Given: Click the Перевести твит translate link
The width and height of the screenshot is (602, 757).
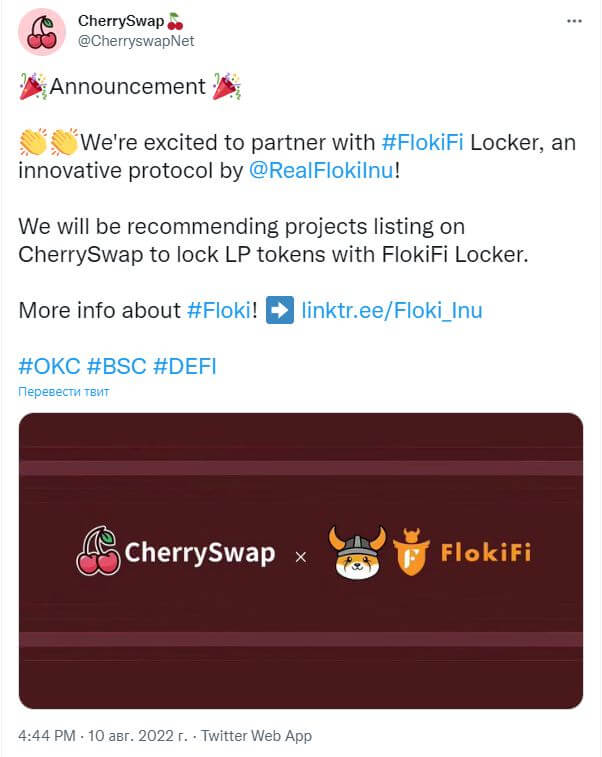Looking at the screenshot, I should coord(64,392).
